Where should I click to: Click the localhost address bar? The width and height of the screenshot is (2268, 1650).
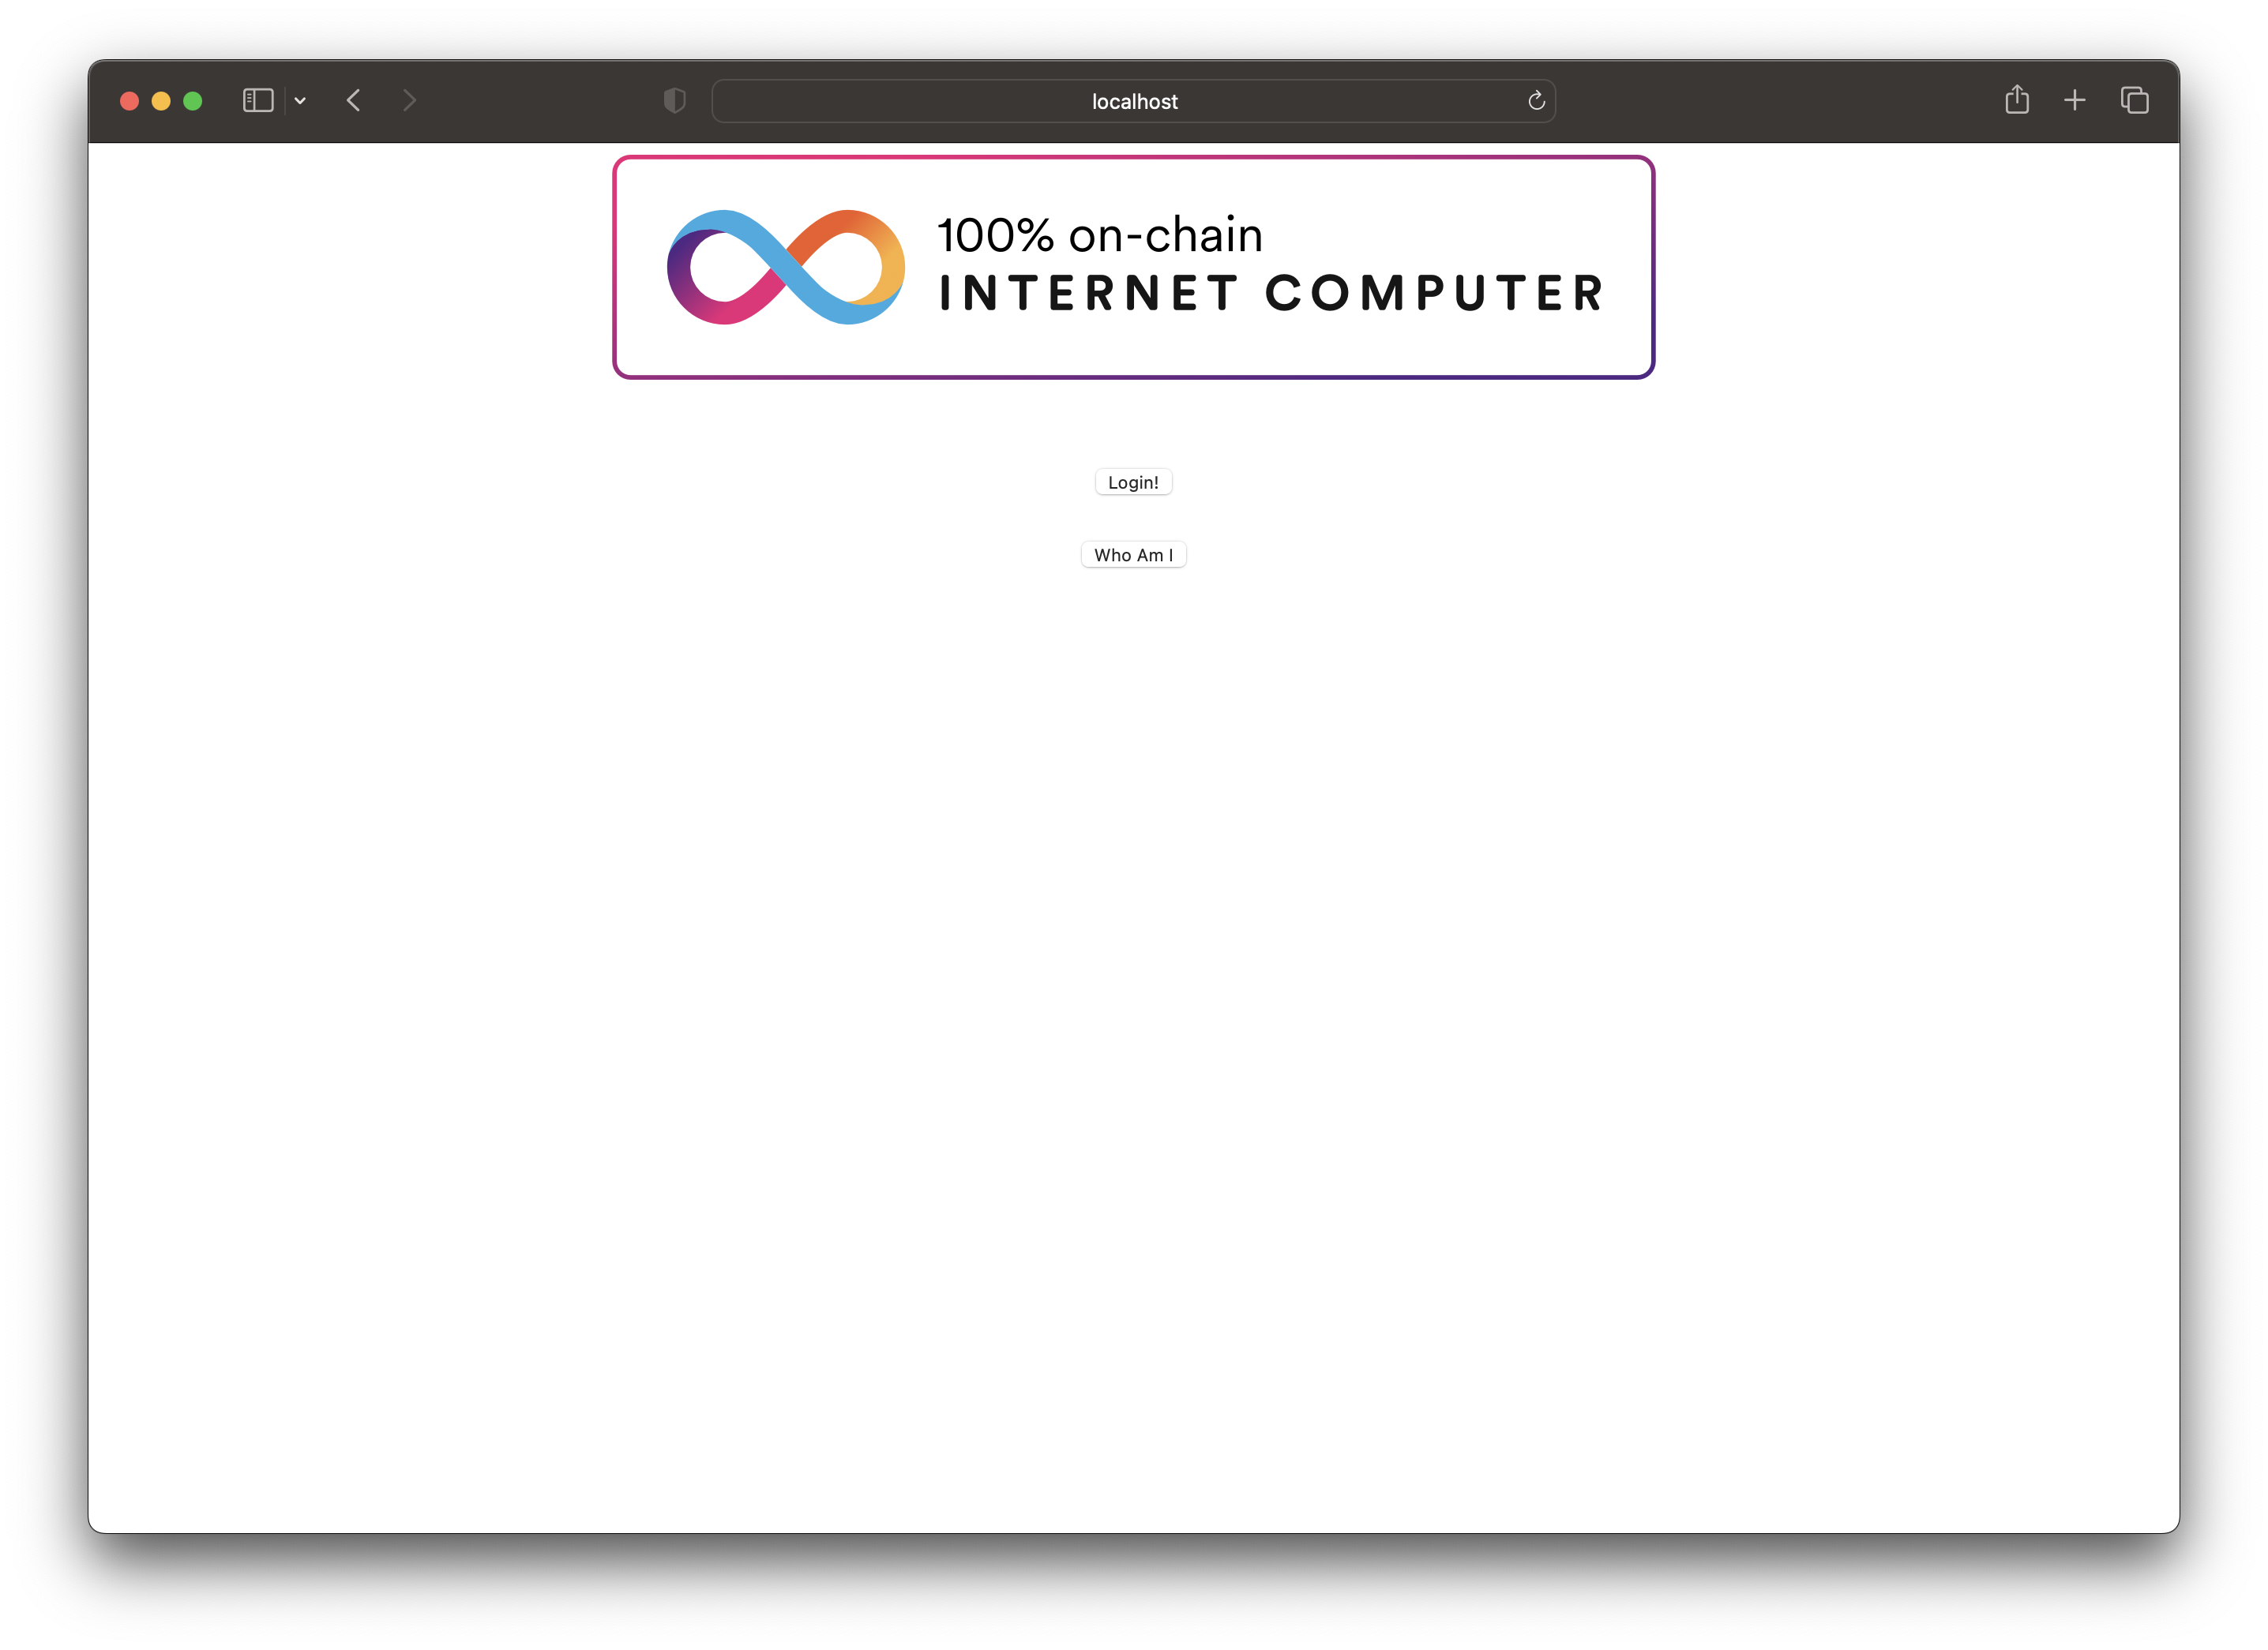[x=1134, y=100]
